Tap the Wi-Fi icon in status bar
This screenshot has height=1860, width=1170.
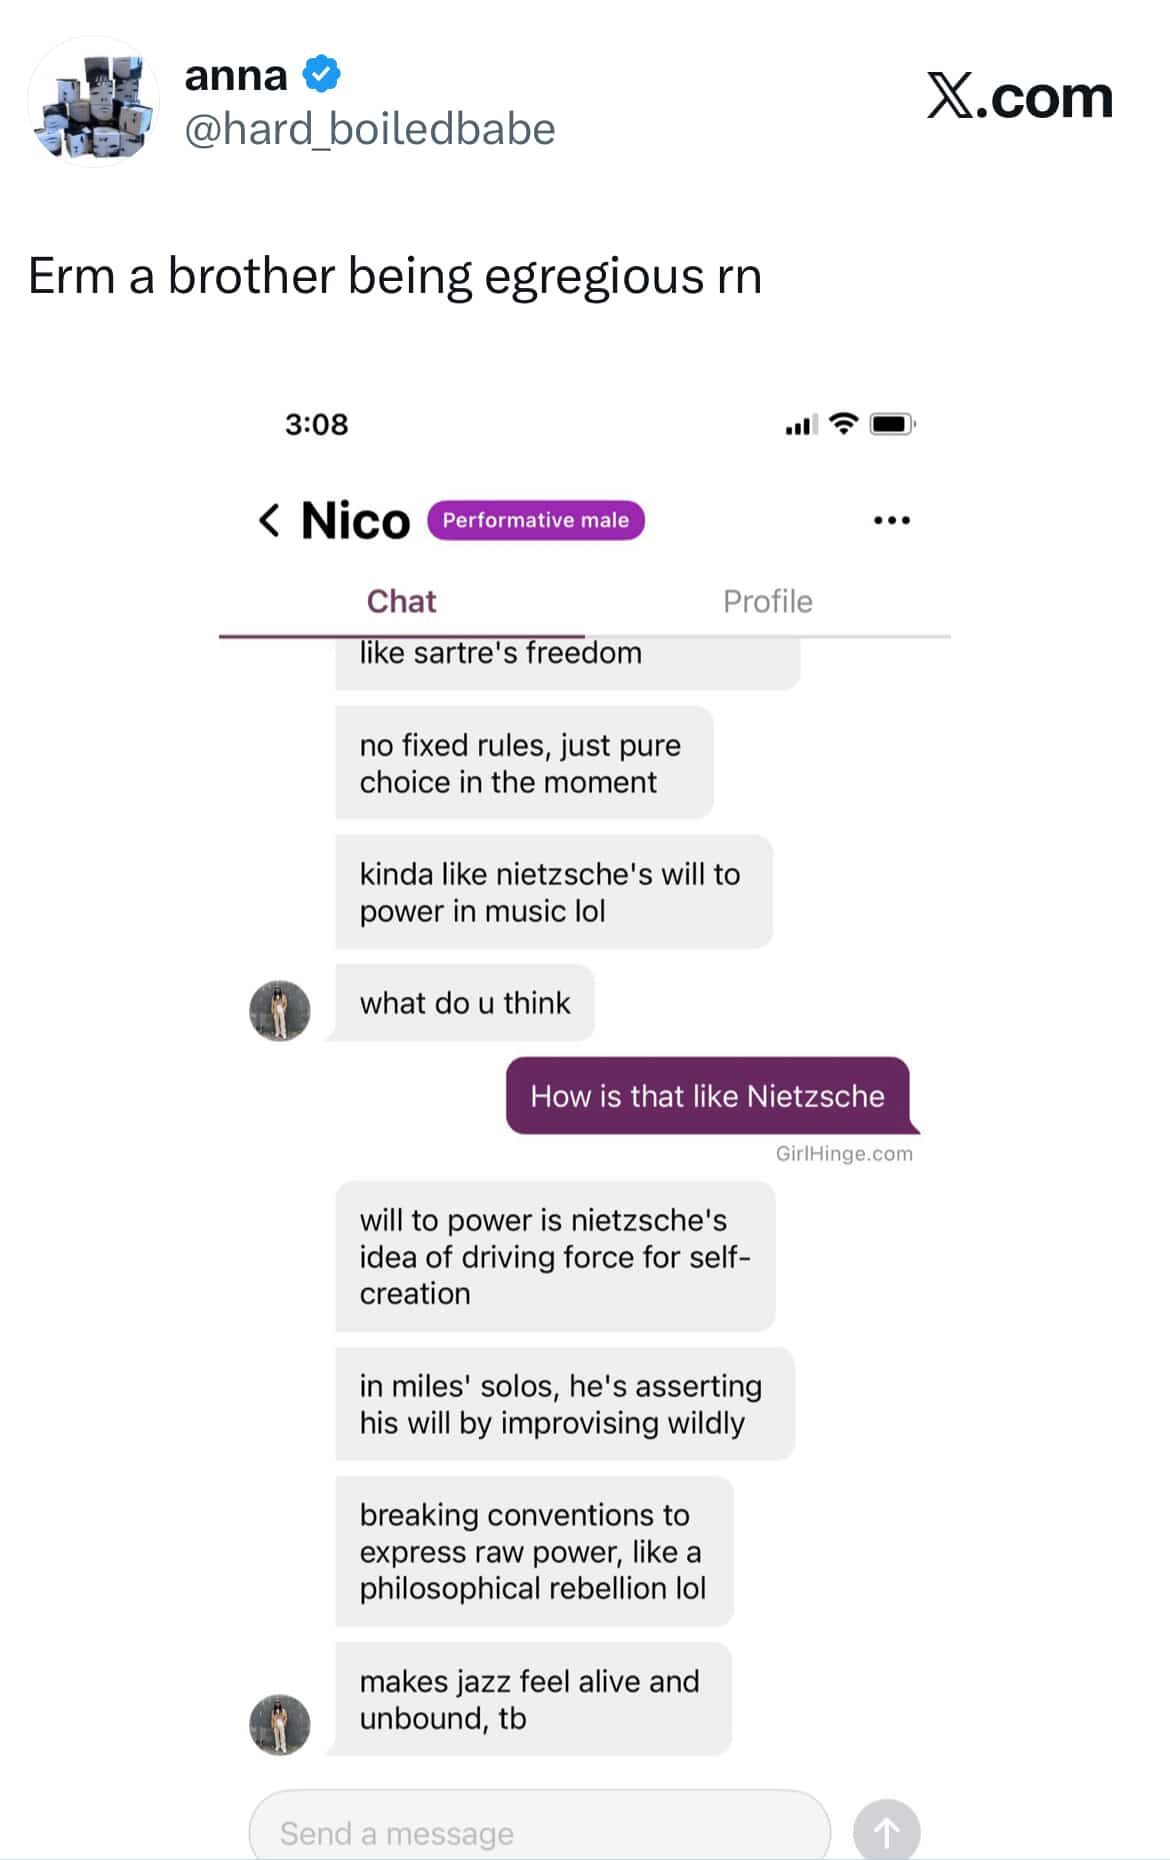(844, 424)
